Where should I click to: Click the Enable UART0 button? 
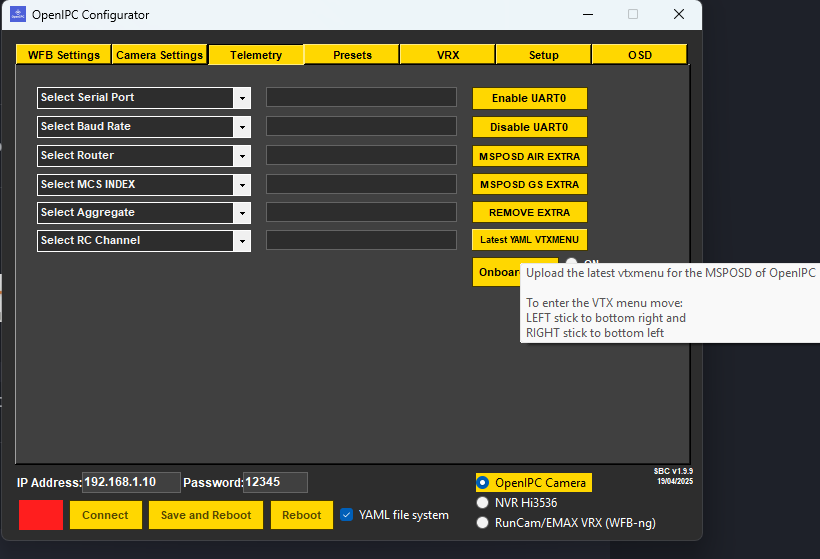click(529, 98)
